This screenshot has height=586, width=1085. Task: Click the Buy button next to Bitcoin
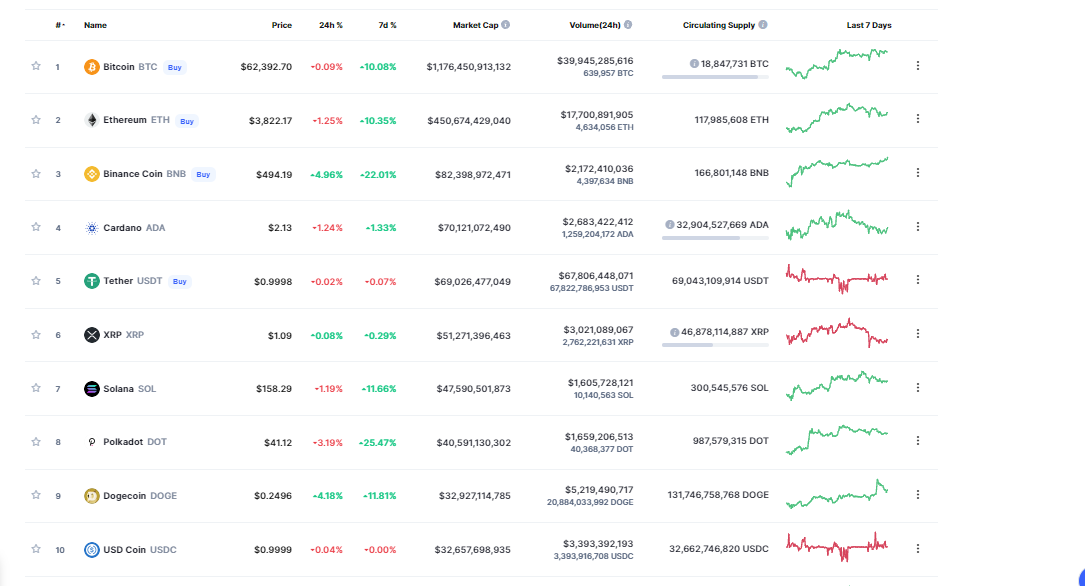(x=174, y=67)
